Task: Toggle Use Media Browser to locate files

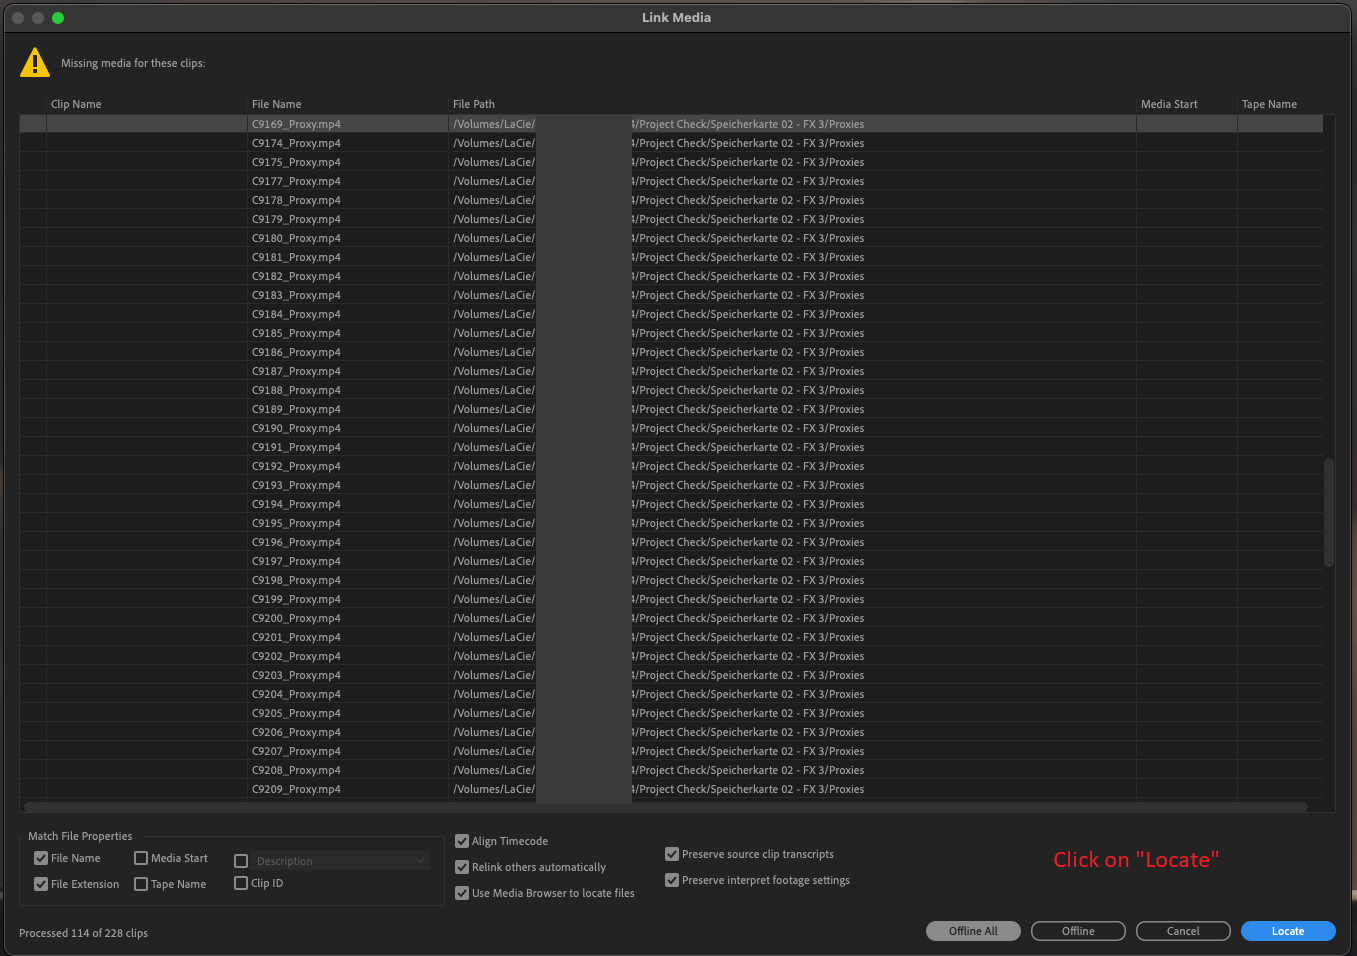Action: coord(462,893)
